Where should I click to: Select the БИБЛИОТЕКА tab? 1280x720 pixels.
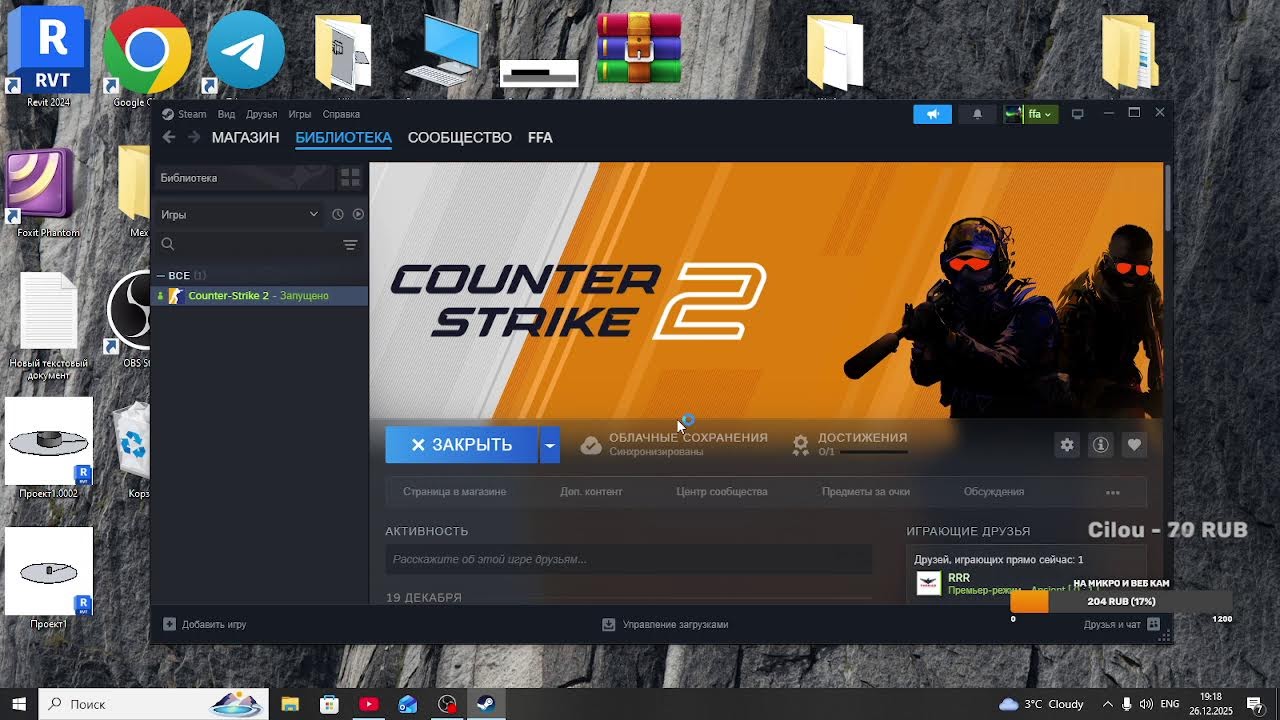pyautogui.click(x=343, y=137)
